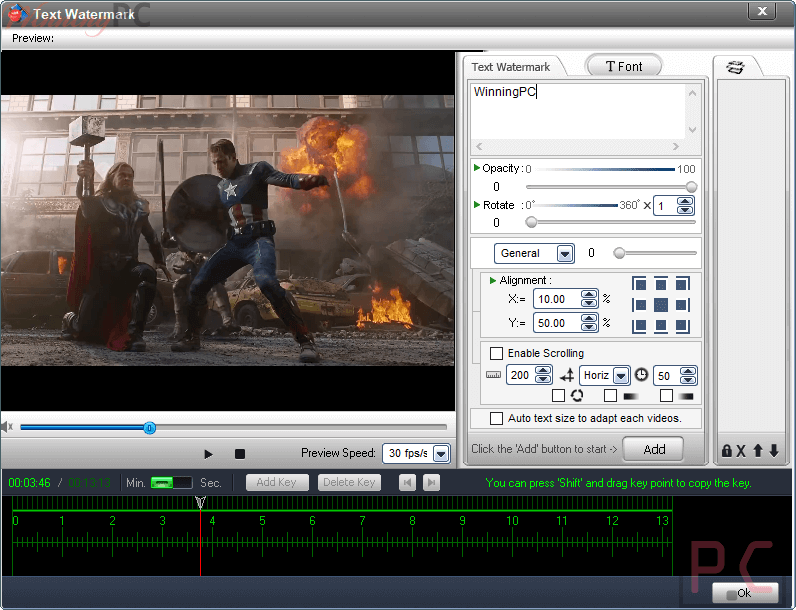The height and width of the screenshot is (610, 796).
Task: Expand the Alignment section arrow
Action: (492, 280)
